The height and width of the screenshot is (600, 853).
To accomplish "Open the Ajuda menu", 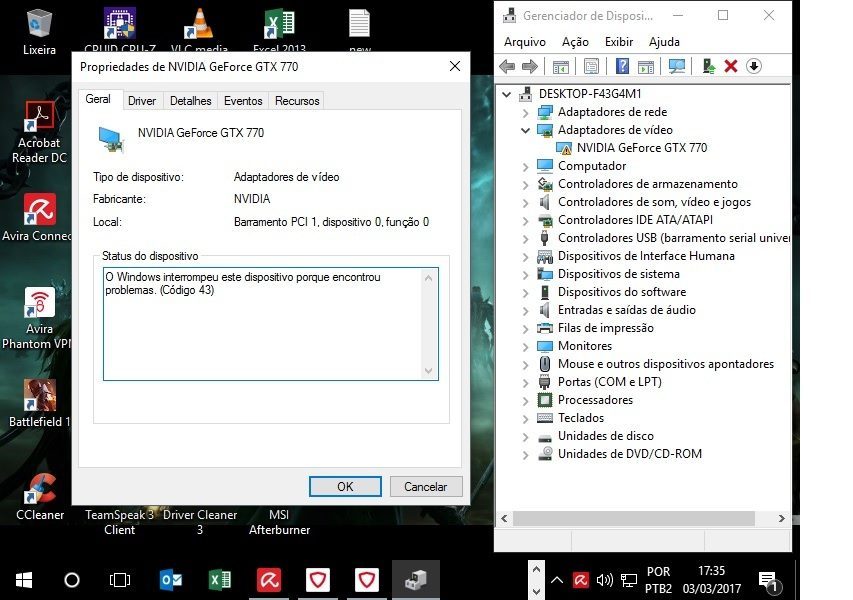I will tap(664, 42).
